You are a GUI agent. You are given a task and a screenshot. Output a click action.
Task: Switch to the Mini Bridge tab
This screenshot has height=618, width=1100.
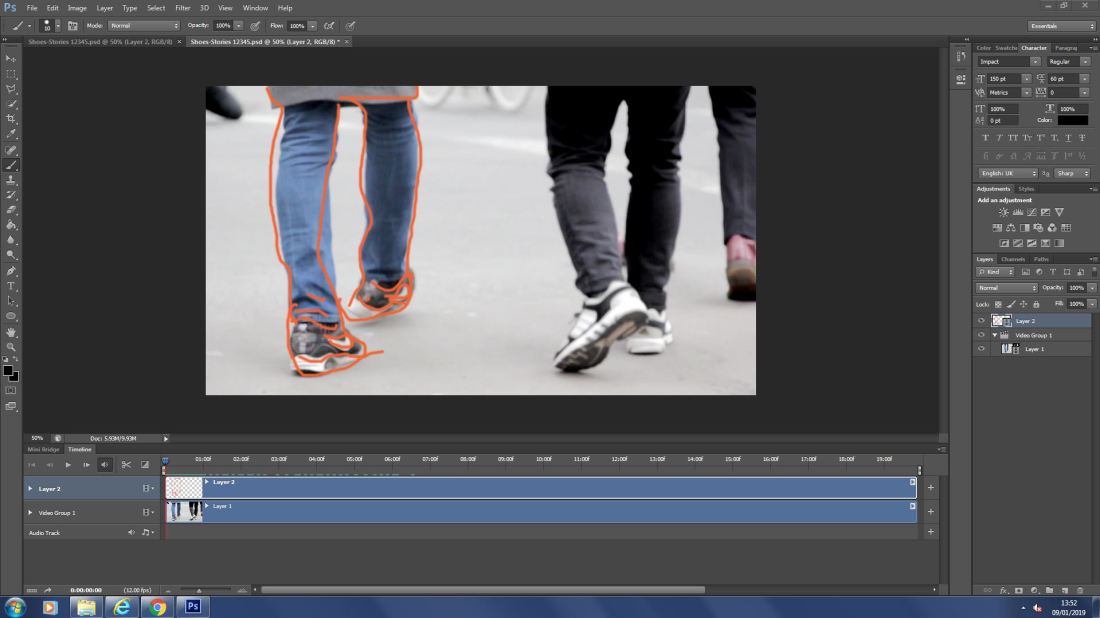pyautogui.click(x=44, y=449)
